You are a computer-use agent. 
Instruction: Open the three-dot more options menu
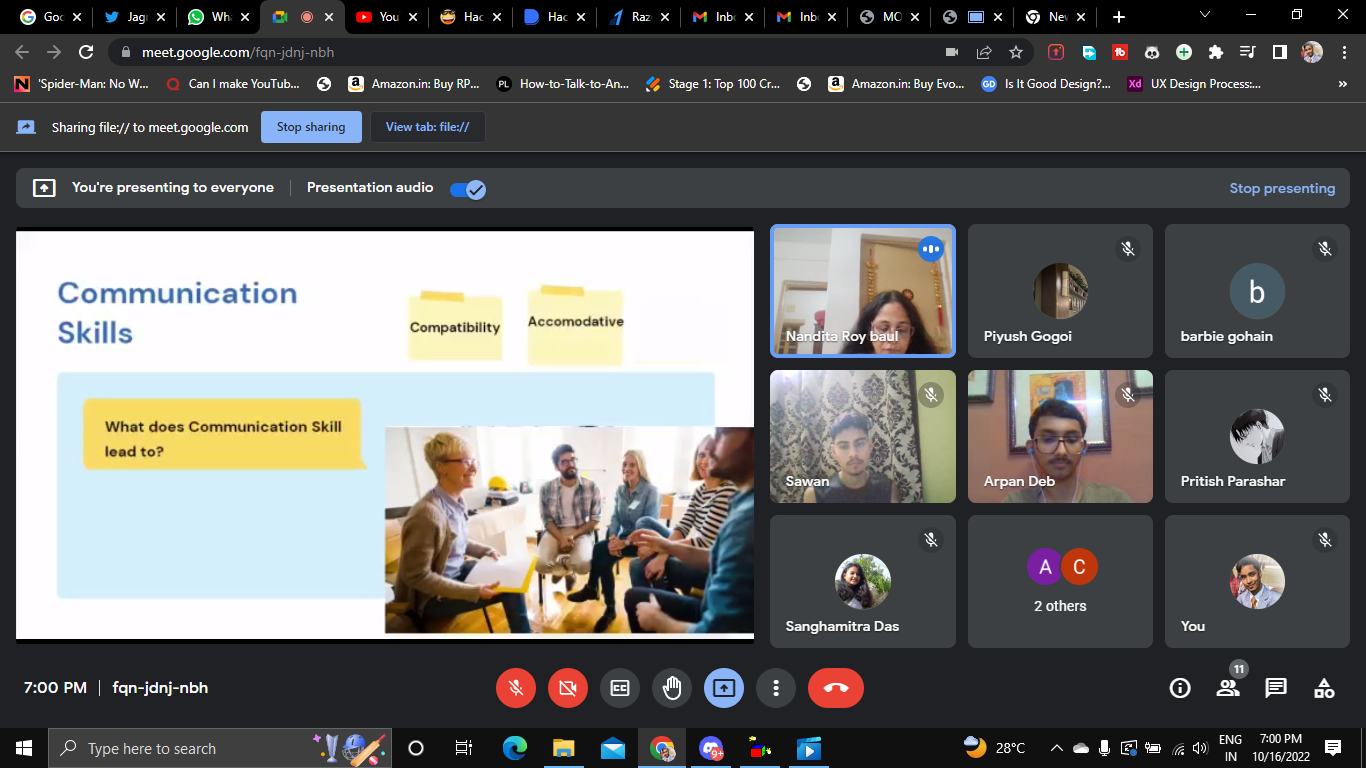pos(776,688)
